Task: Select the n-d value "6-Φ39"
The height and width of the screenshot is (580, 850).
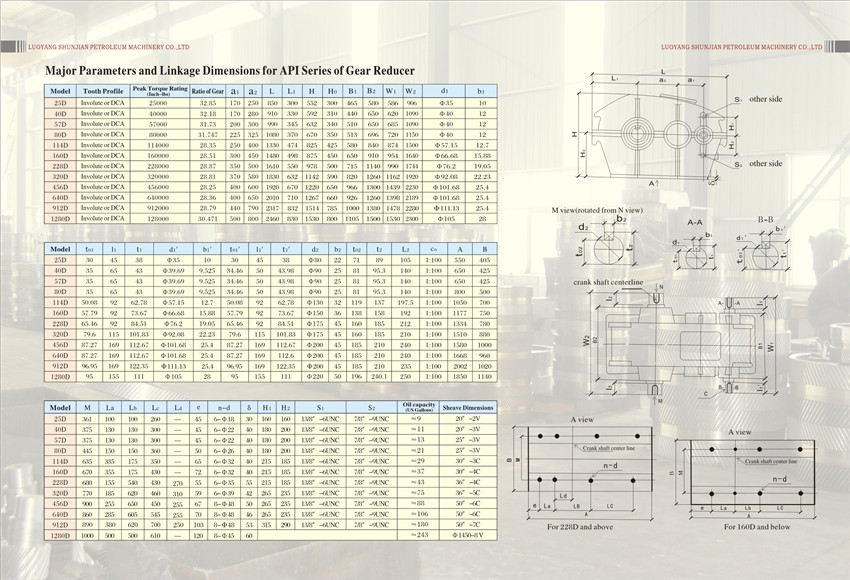Action: click(x=224, y=493)
